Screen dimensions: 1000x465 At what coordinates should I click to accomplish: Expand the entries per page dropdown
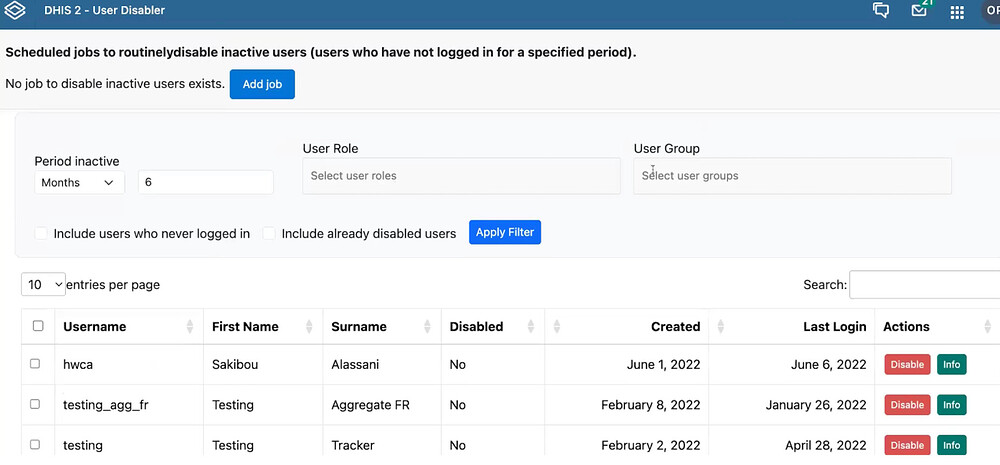point(44,285)
